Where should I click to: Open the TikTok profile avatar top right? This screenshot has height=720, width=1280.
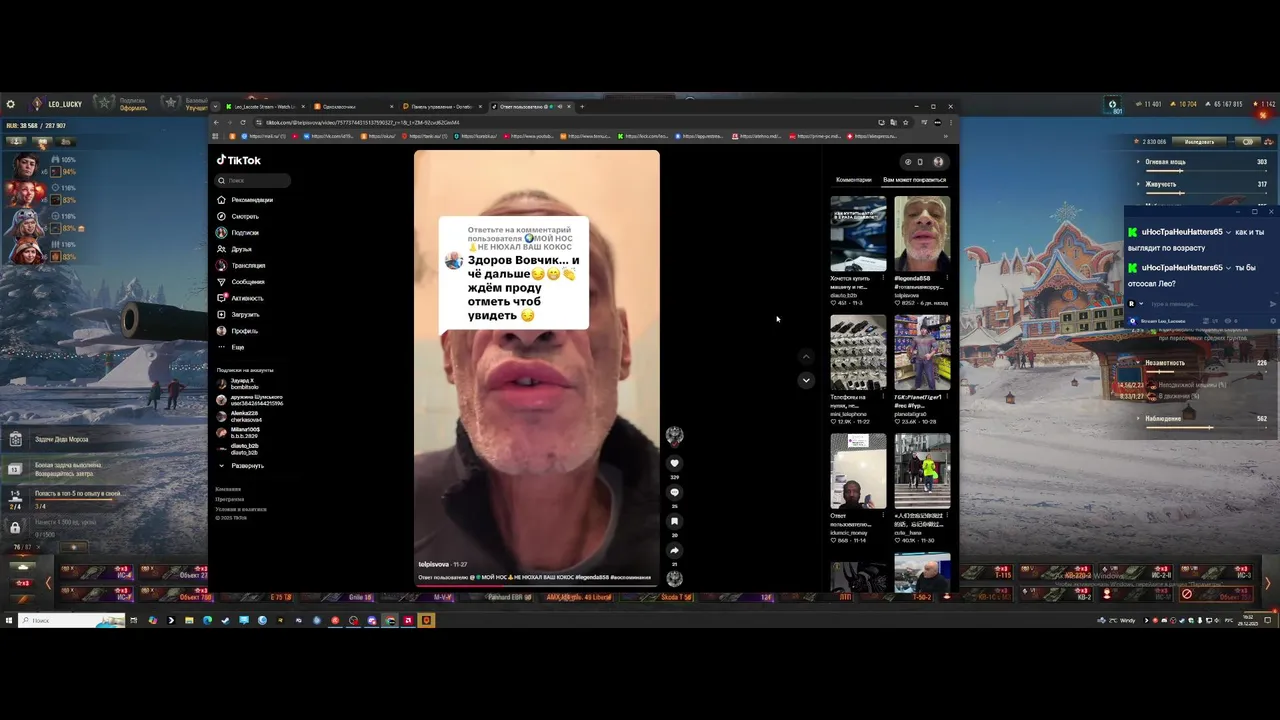point(938,161)
